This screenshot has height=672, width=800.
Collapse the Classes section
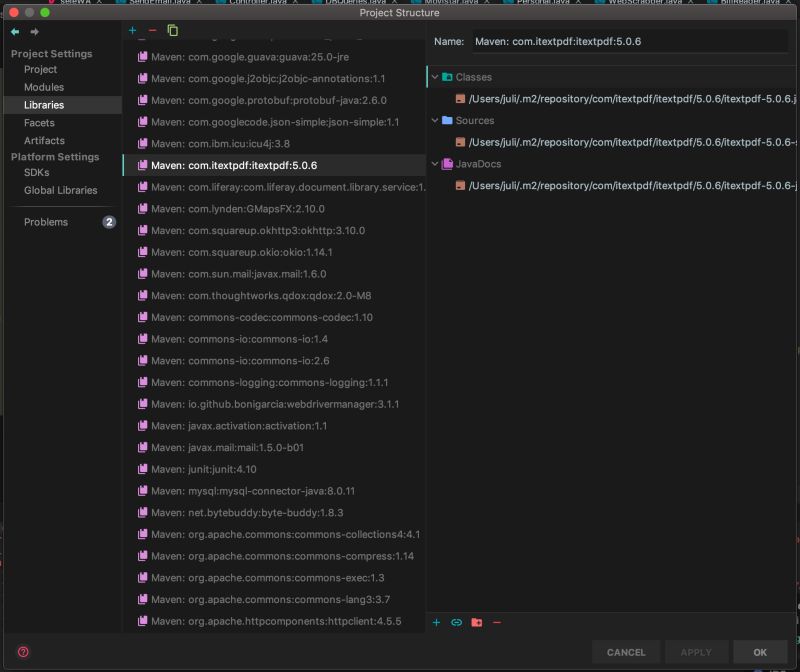pyautogui.click(x=434, y=77)
